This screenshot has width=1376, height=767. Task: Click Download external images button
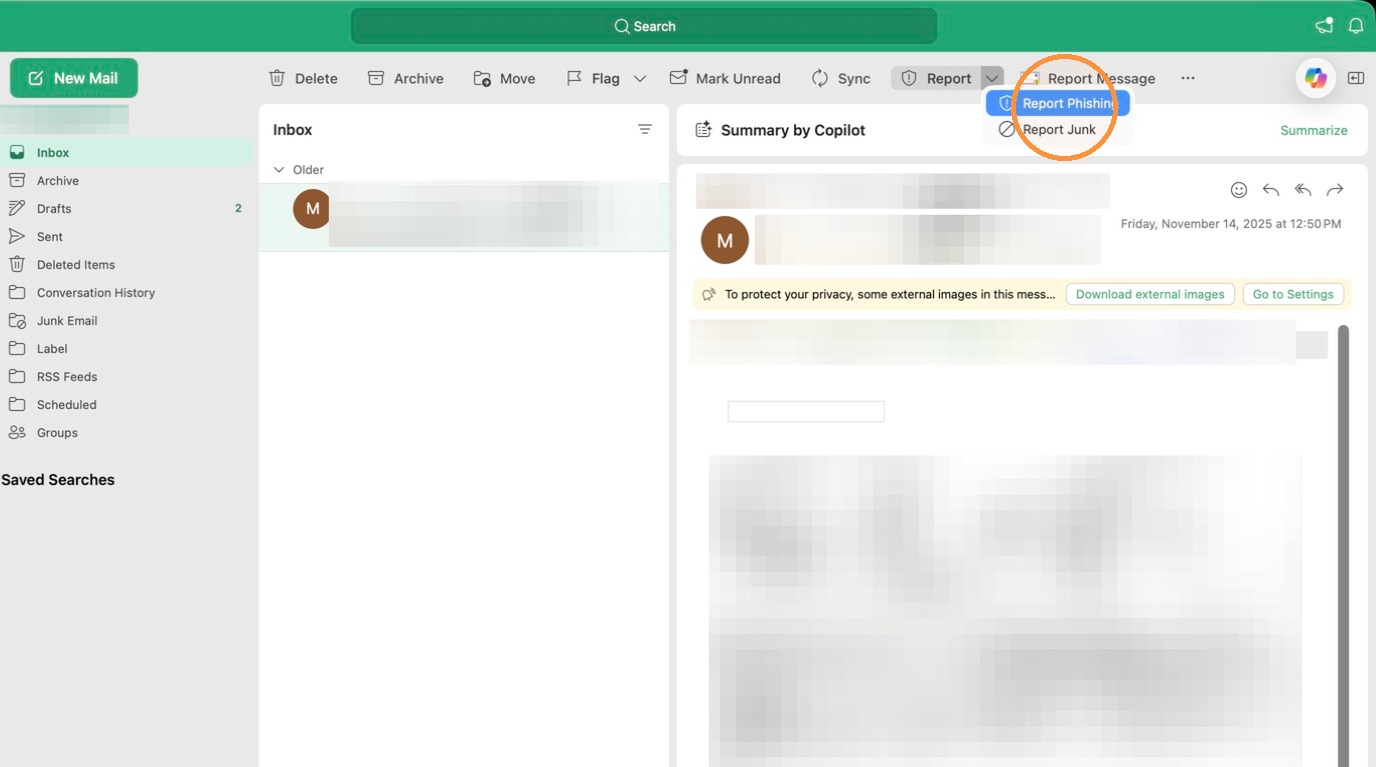[1150, 294]
